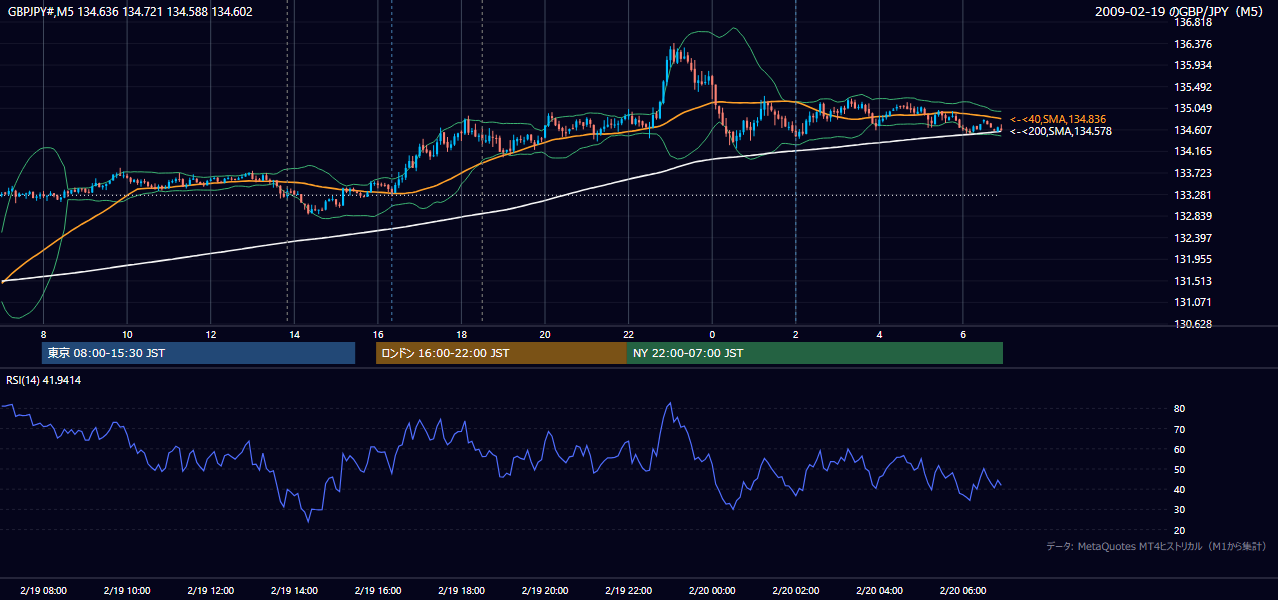Click the 2/19 16:00 time label
Image resolution: width=1278 pixels, height=600 pixels.
377,590
